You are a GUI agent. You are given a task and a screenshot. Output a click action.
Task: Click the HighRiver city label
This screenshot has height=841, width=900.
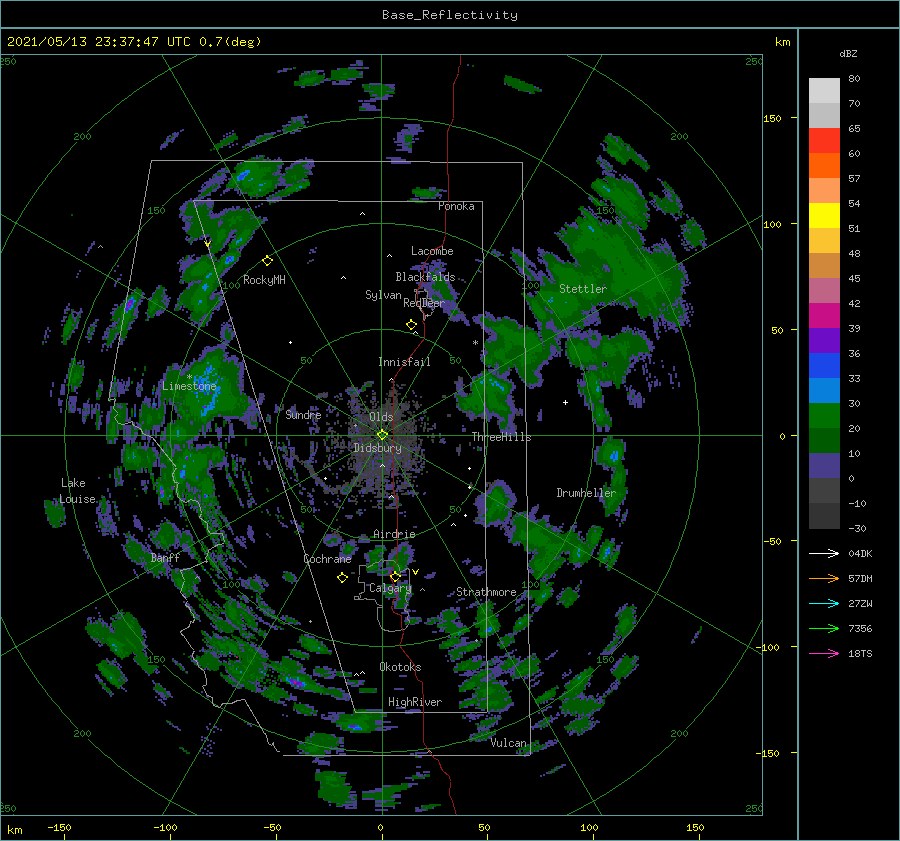pos(415,702)
